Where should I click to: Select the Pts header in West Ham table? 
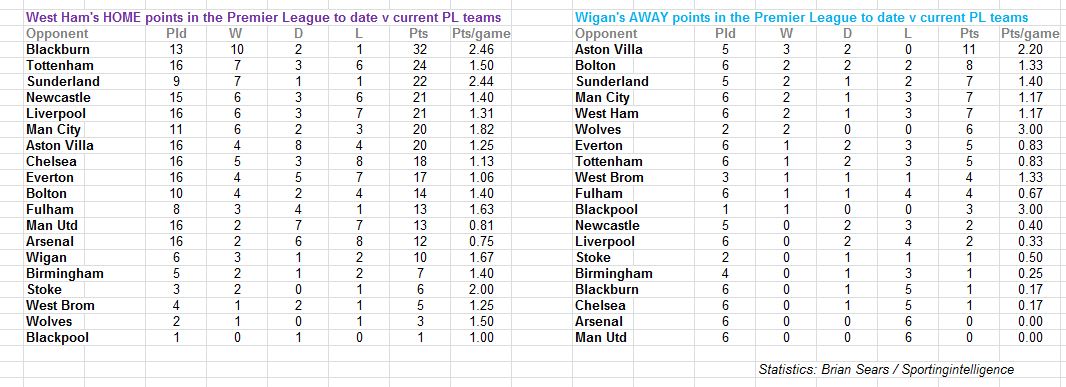click(421, 33)
